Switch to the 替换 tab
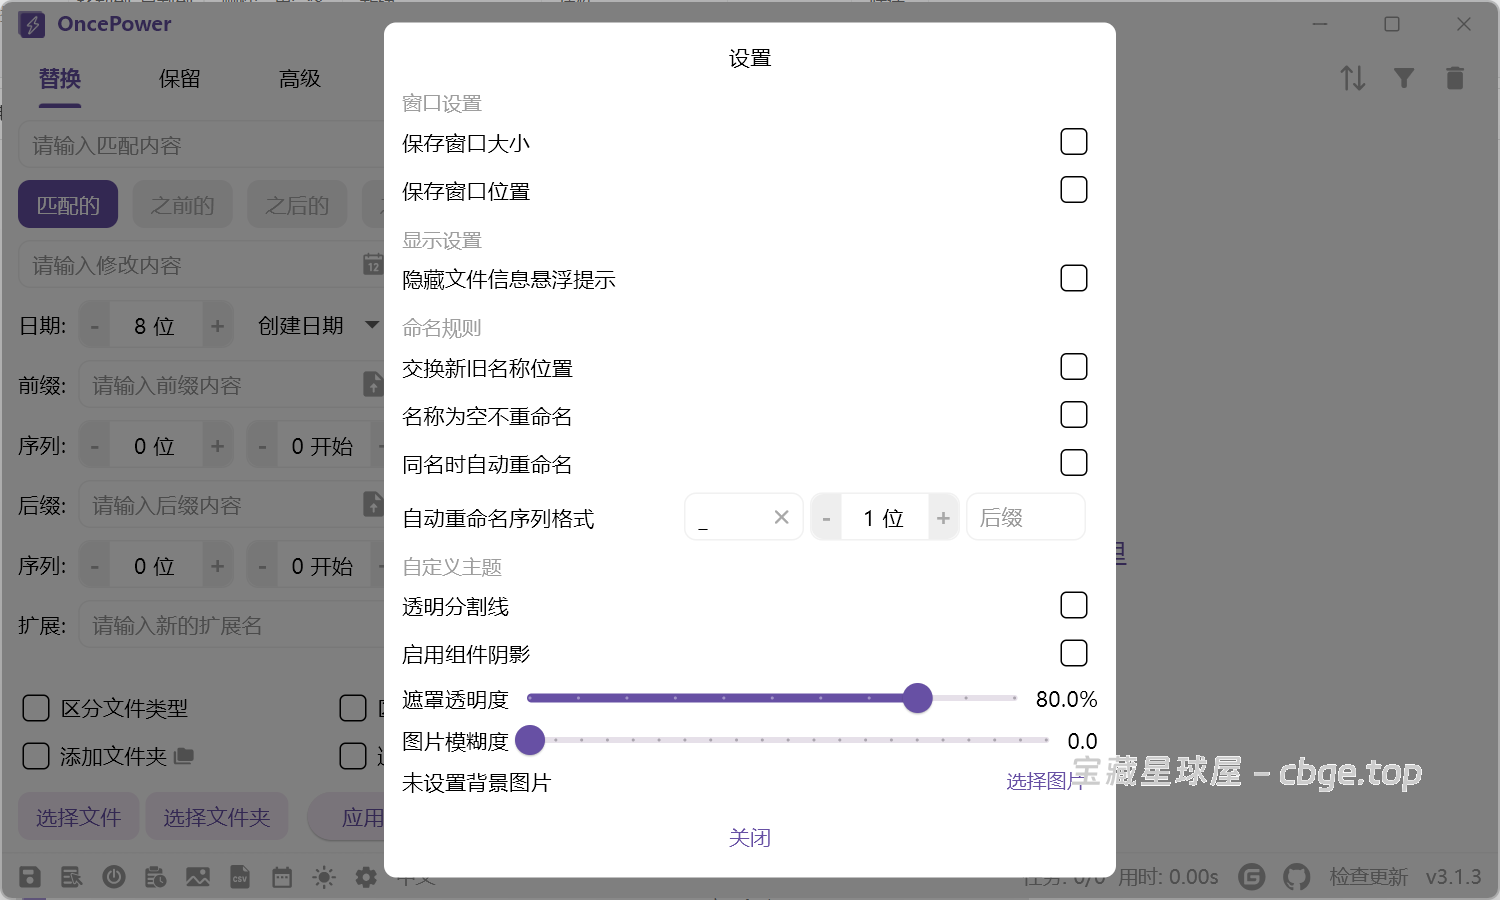This screenshot has height=900, width=1500. [x=60, y=78]
